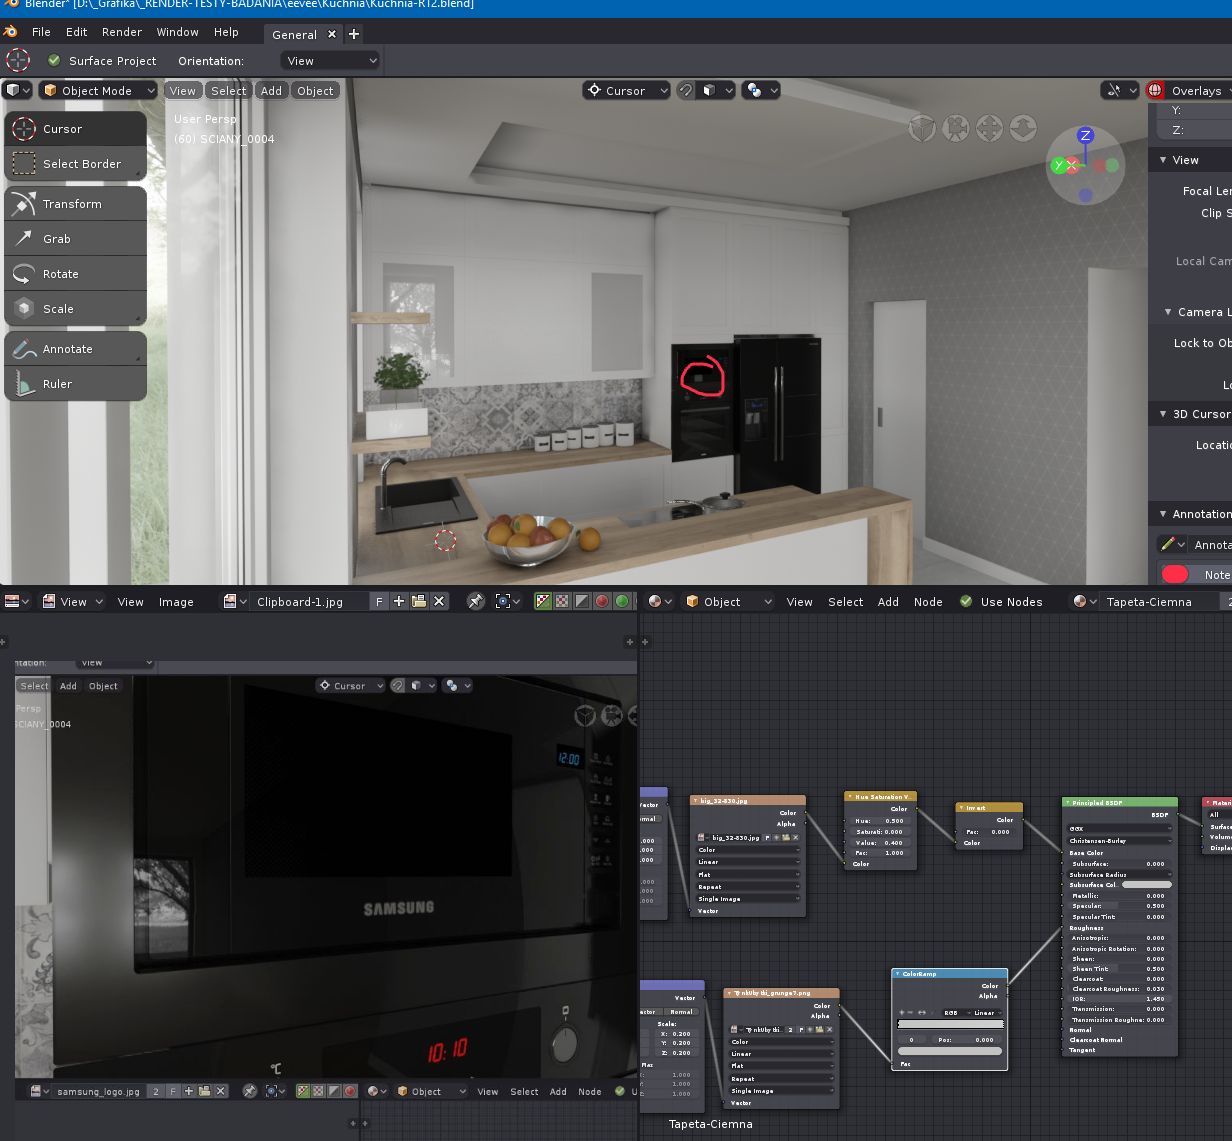
Task: Show red channel in image editor
Action: 602,601
